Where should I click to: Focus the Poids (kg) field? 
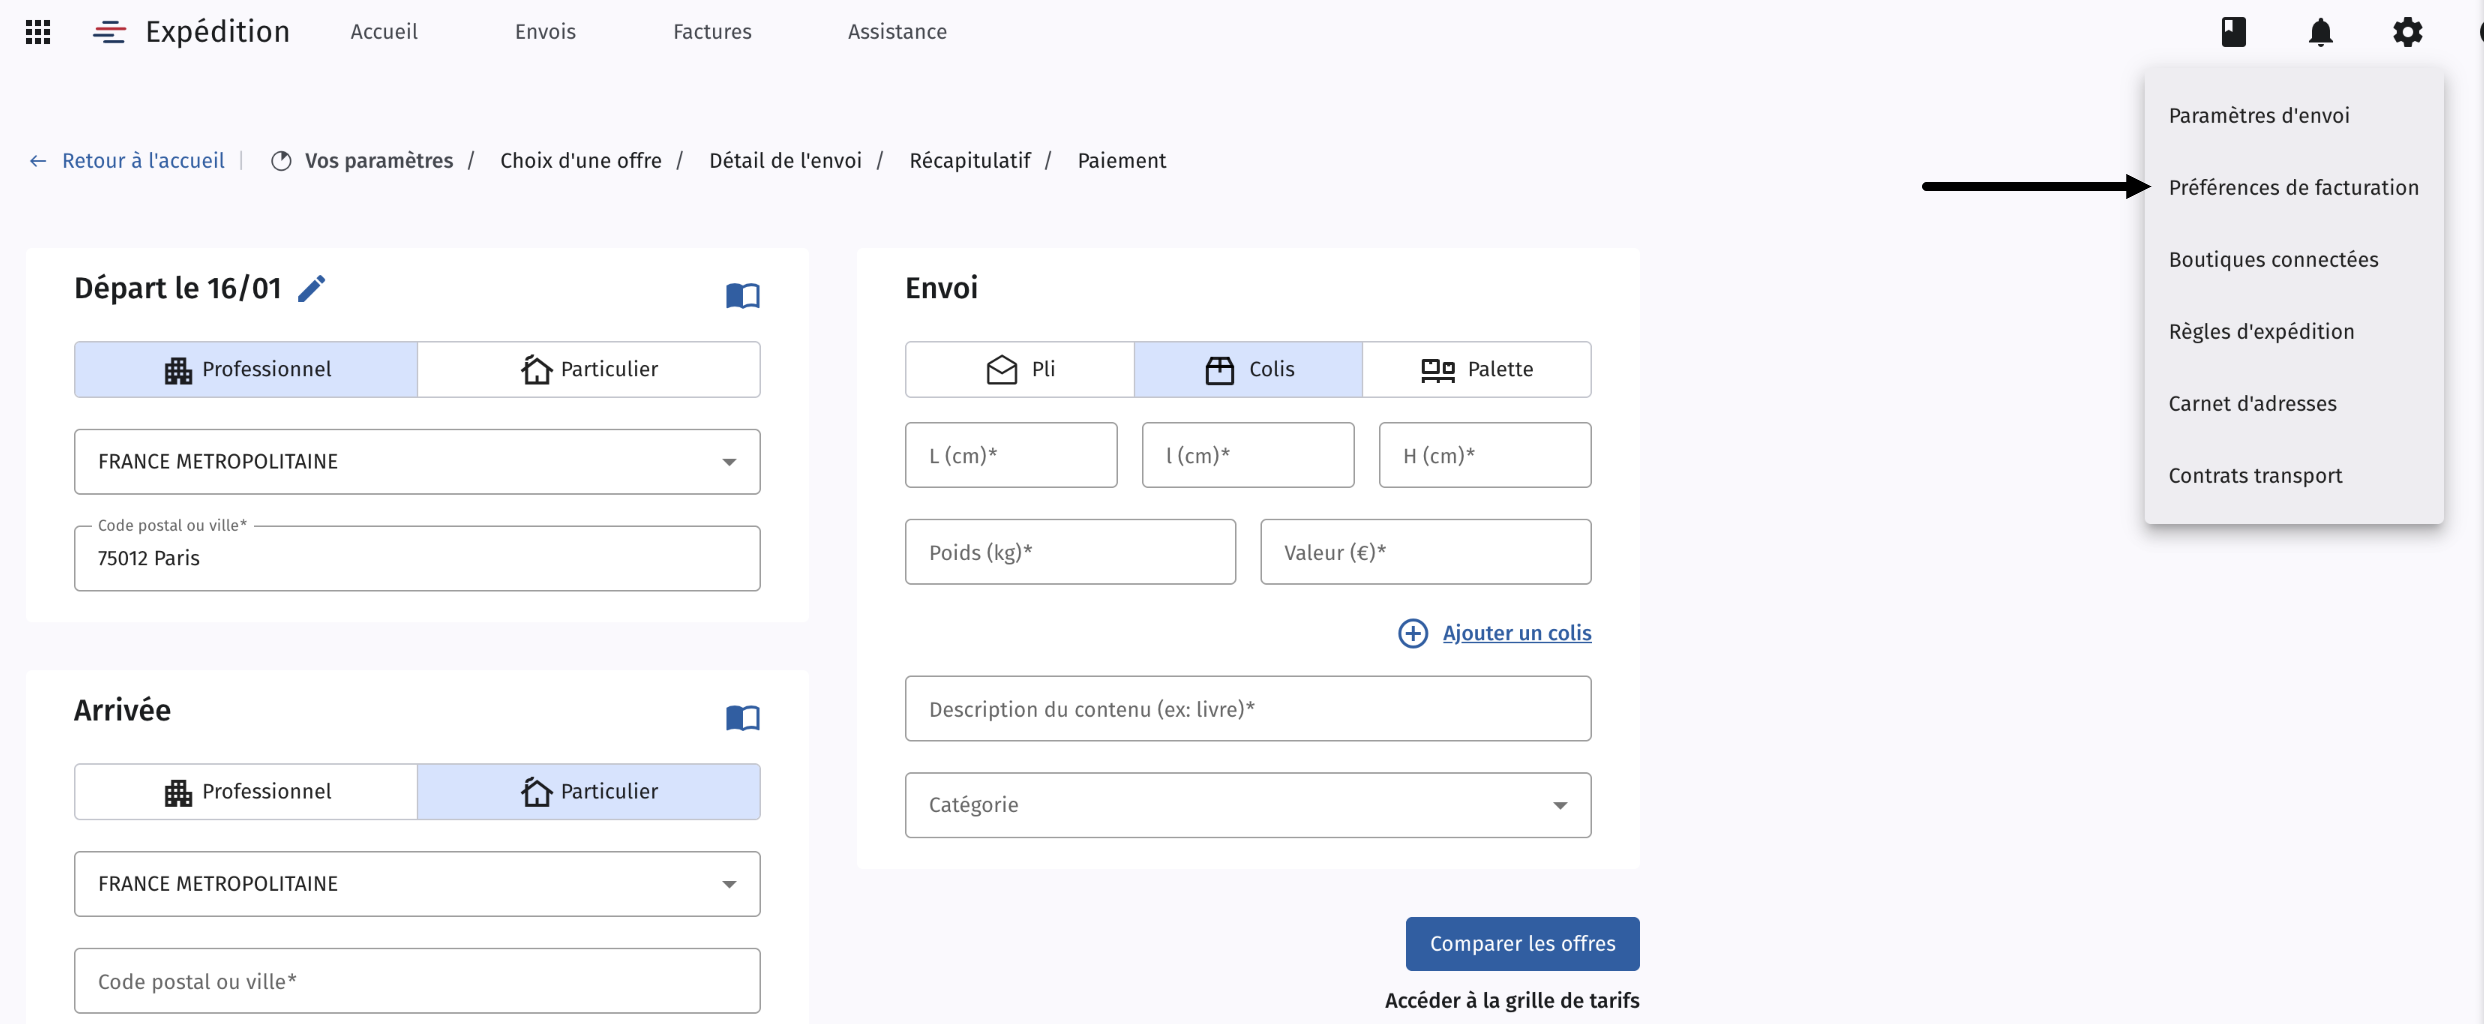point(1070,552)
